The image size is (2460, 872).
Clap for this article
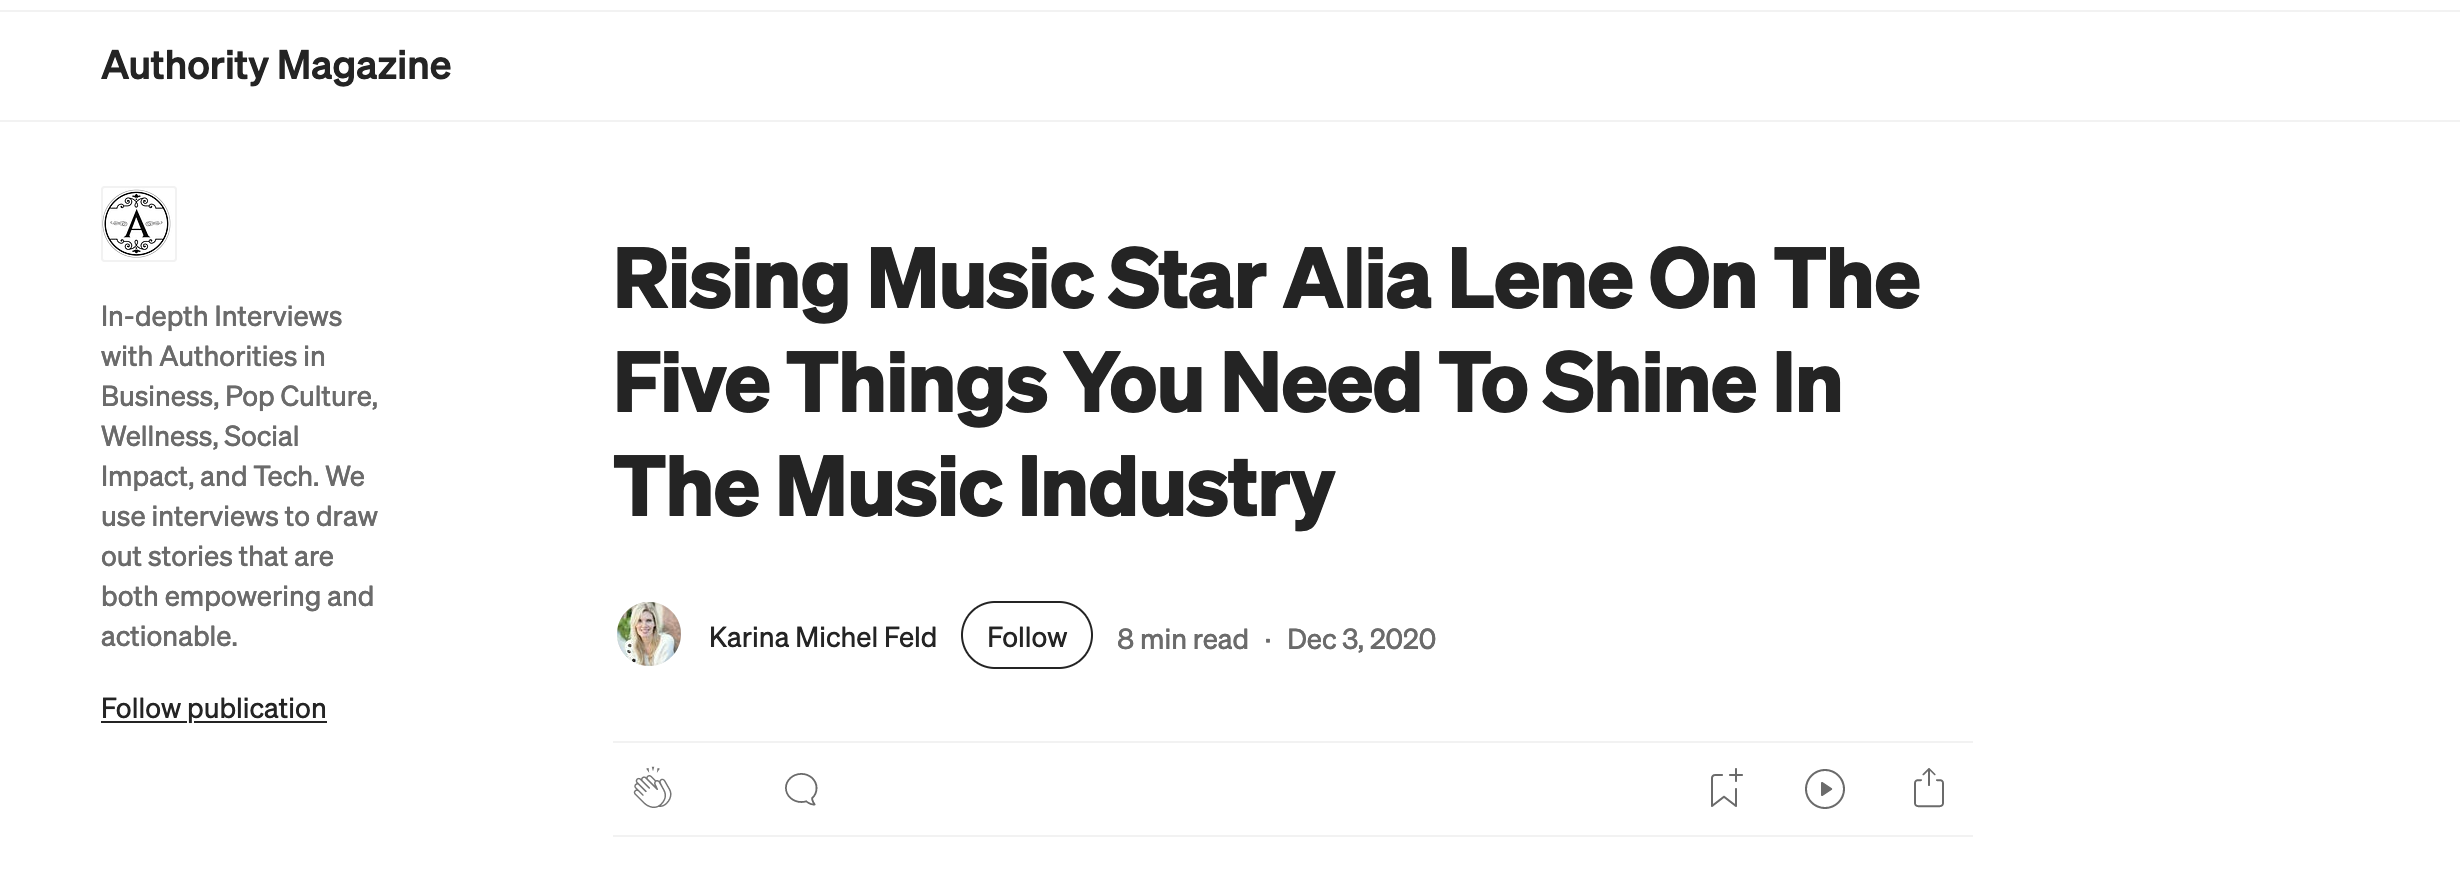click(652, 789)
